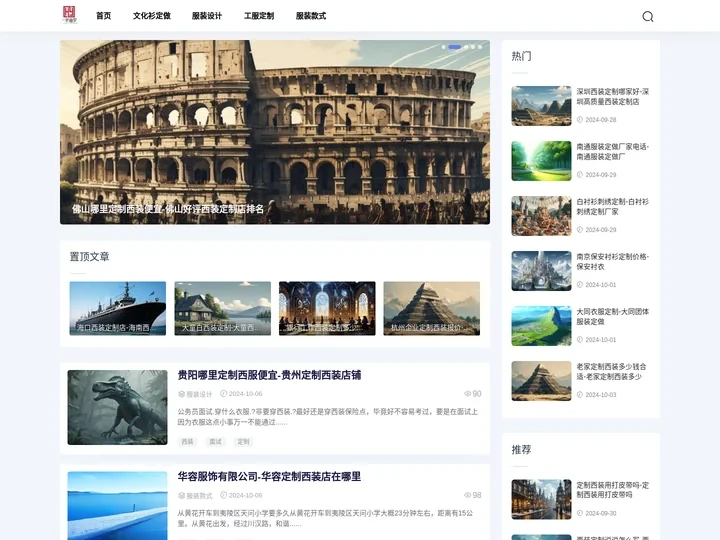Click the site logo in header
720x540 pixels.
point(69,15)
